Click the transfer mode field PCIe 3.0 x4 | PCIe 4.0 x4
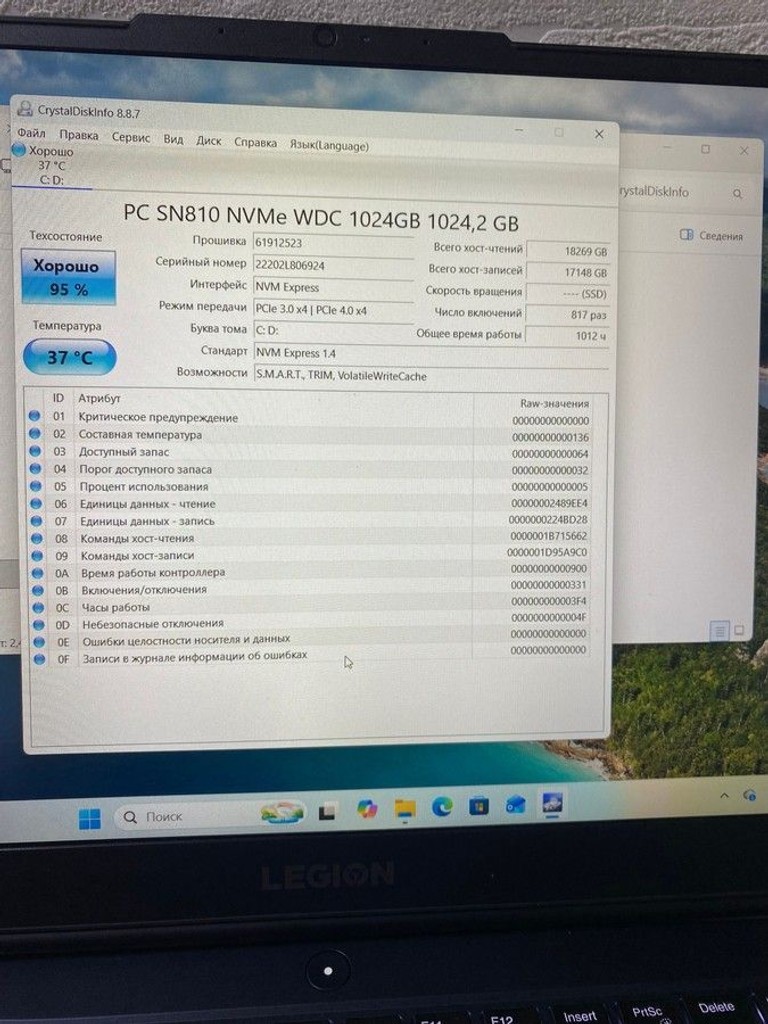768x1024 pixels. 333,310
